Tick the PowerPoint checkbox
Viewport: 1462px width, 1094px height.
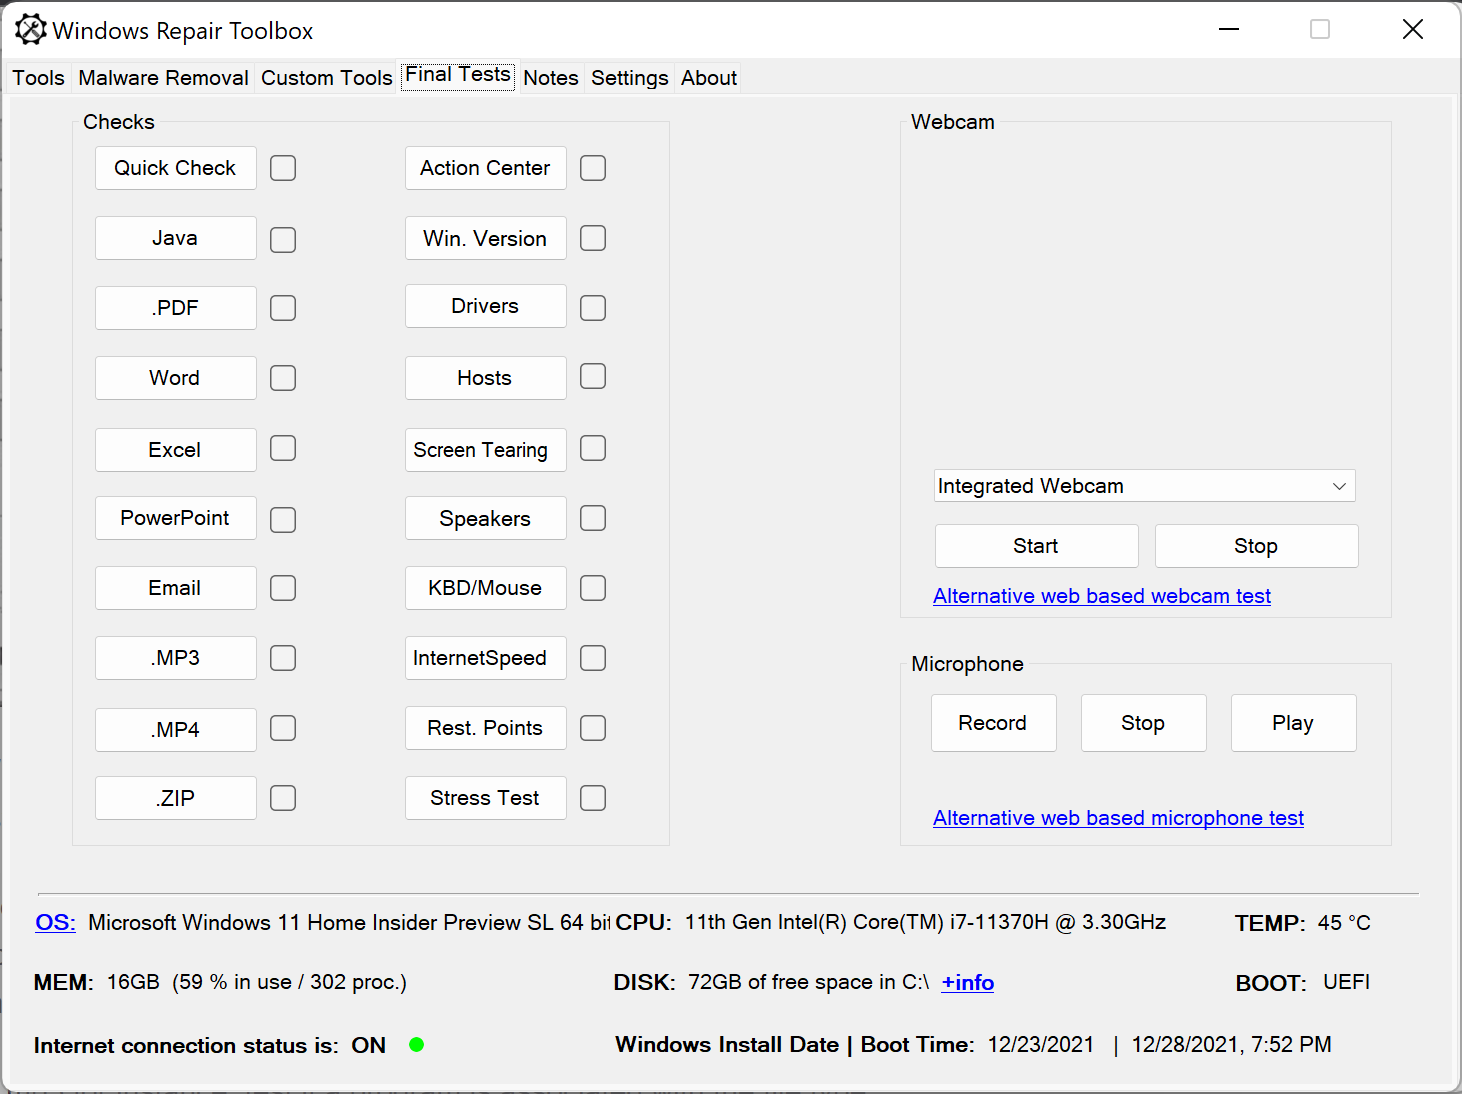coord(283,520)
